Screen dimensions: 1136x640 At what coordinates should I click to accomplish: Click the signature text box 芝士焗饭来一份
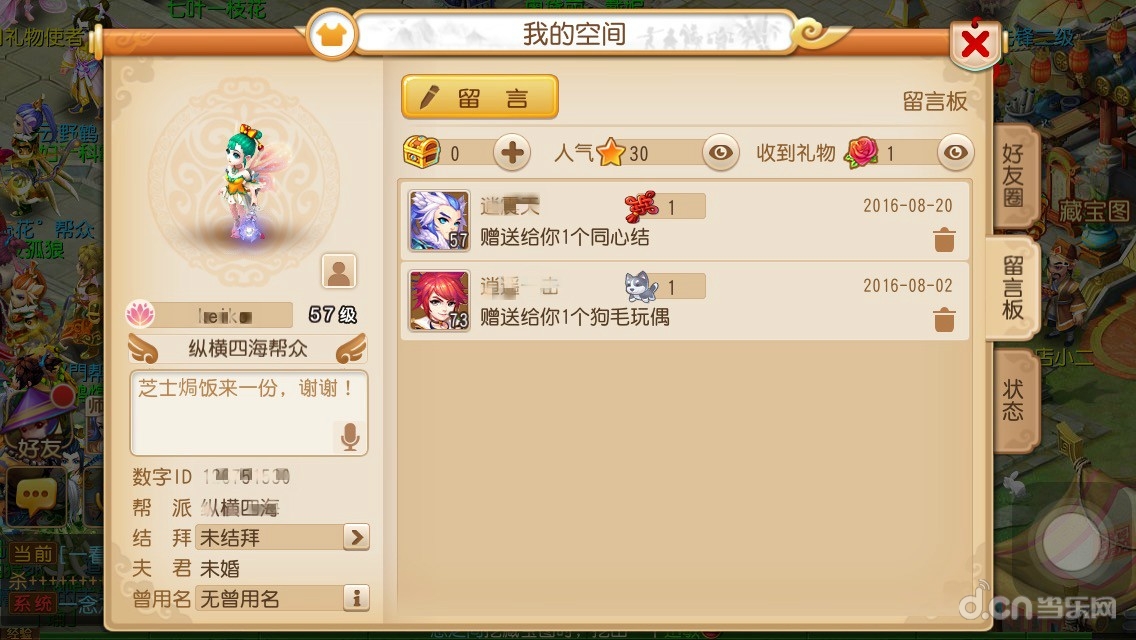[x=248, y=413]
